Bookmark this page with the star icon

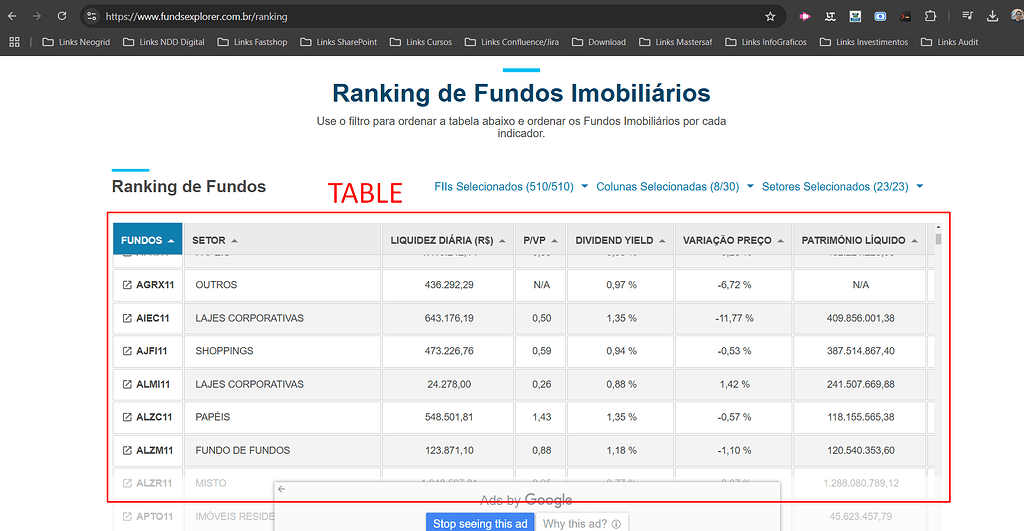(x=770, y=16)
